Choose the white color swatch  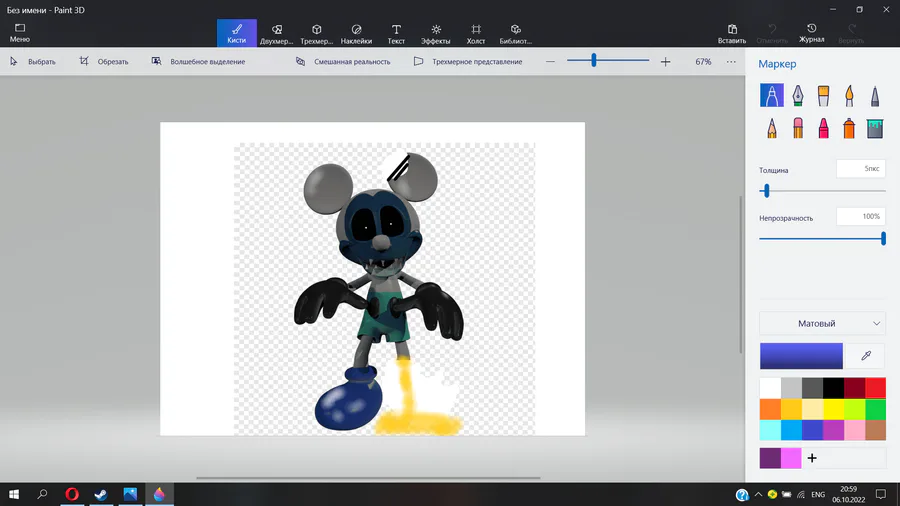point(770,388)
